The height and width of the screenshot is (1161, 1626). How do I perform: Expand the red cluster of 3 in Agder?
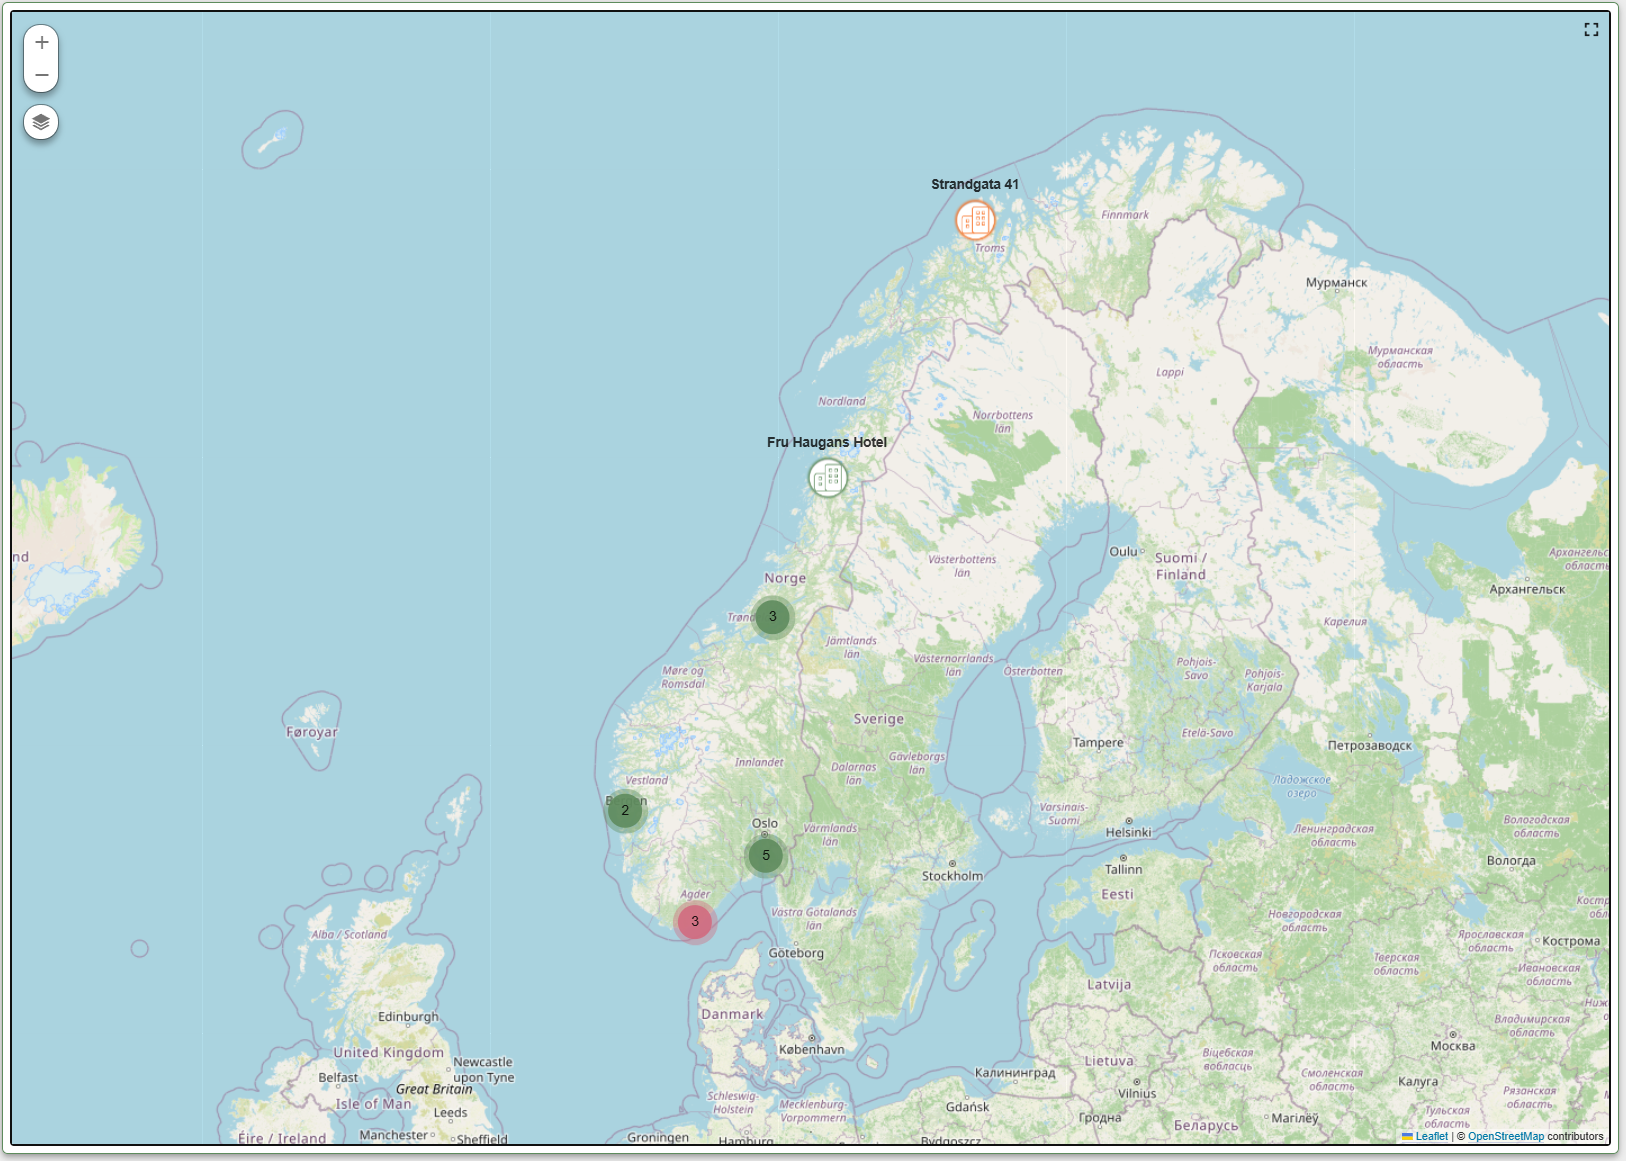pyautogui.click(x=695, y=922)
